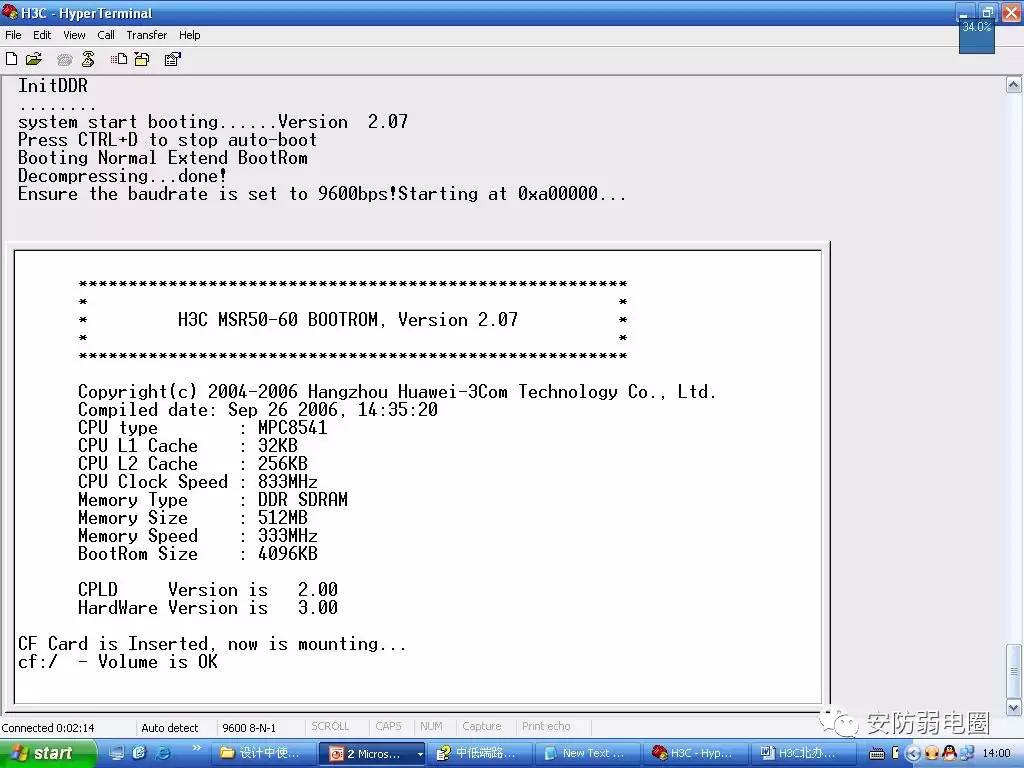Click the scrollbar up arrow
This screenshot has width=1024, height=768.
1014,86
